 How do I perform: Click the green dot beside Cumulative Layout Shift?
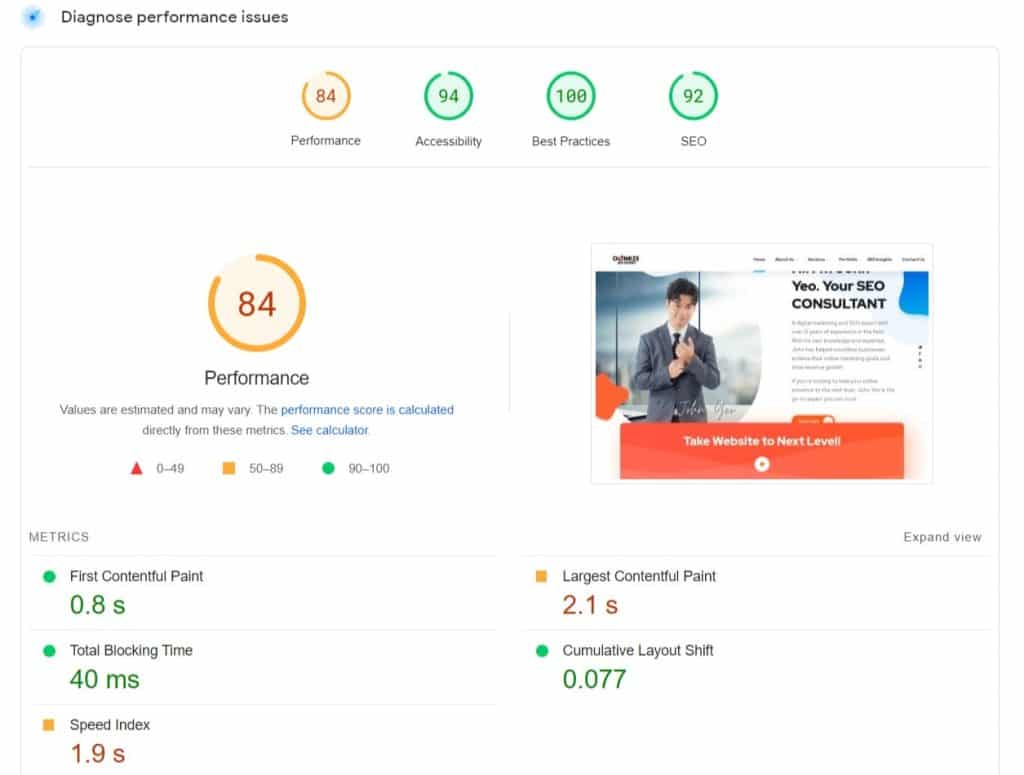click(540, 650)
